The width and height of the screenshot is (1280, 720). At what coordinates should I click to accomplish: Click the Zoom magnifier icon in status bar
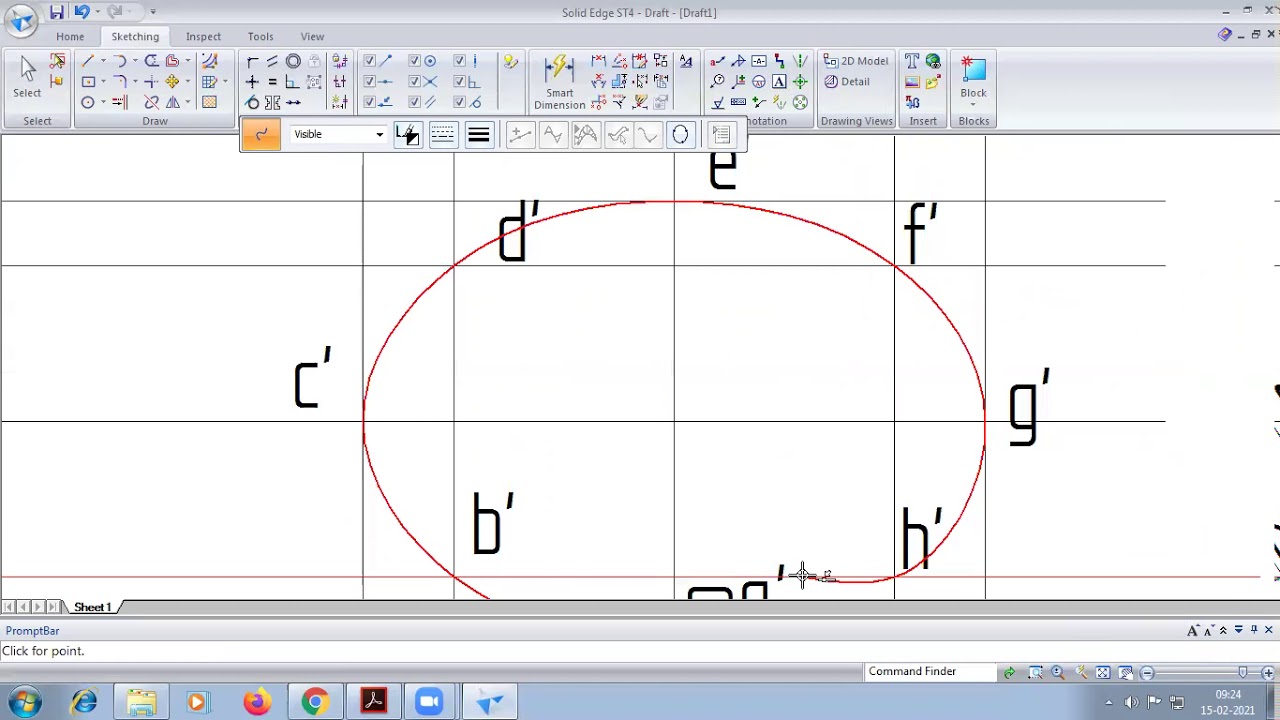tap(1058, 672)
